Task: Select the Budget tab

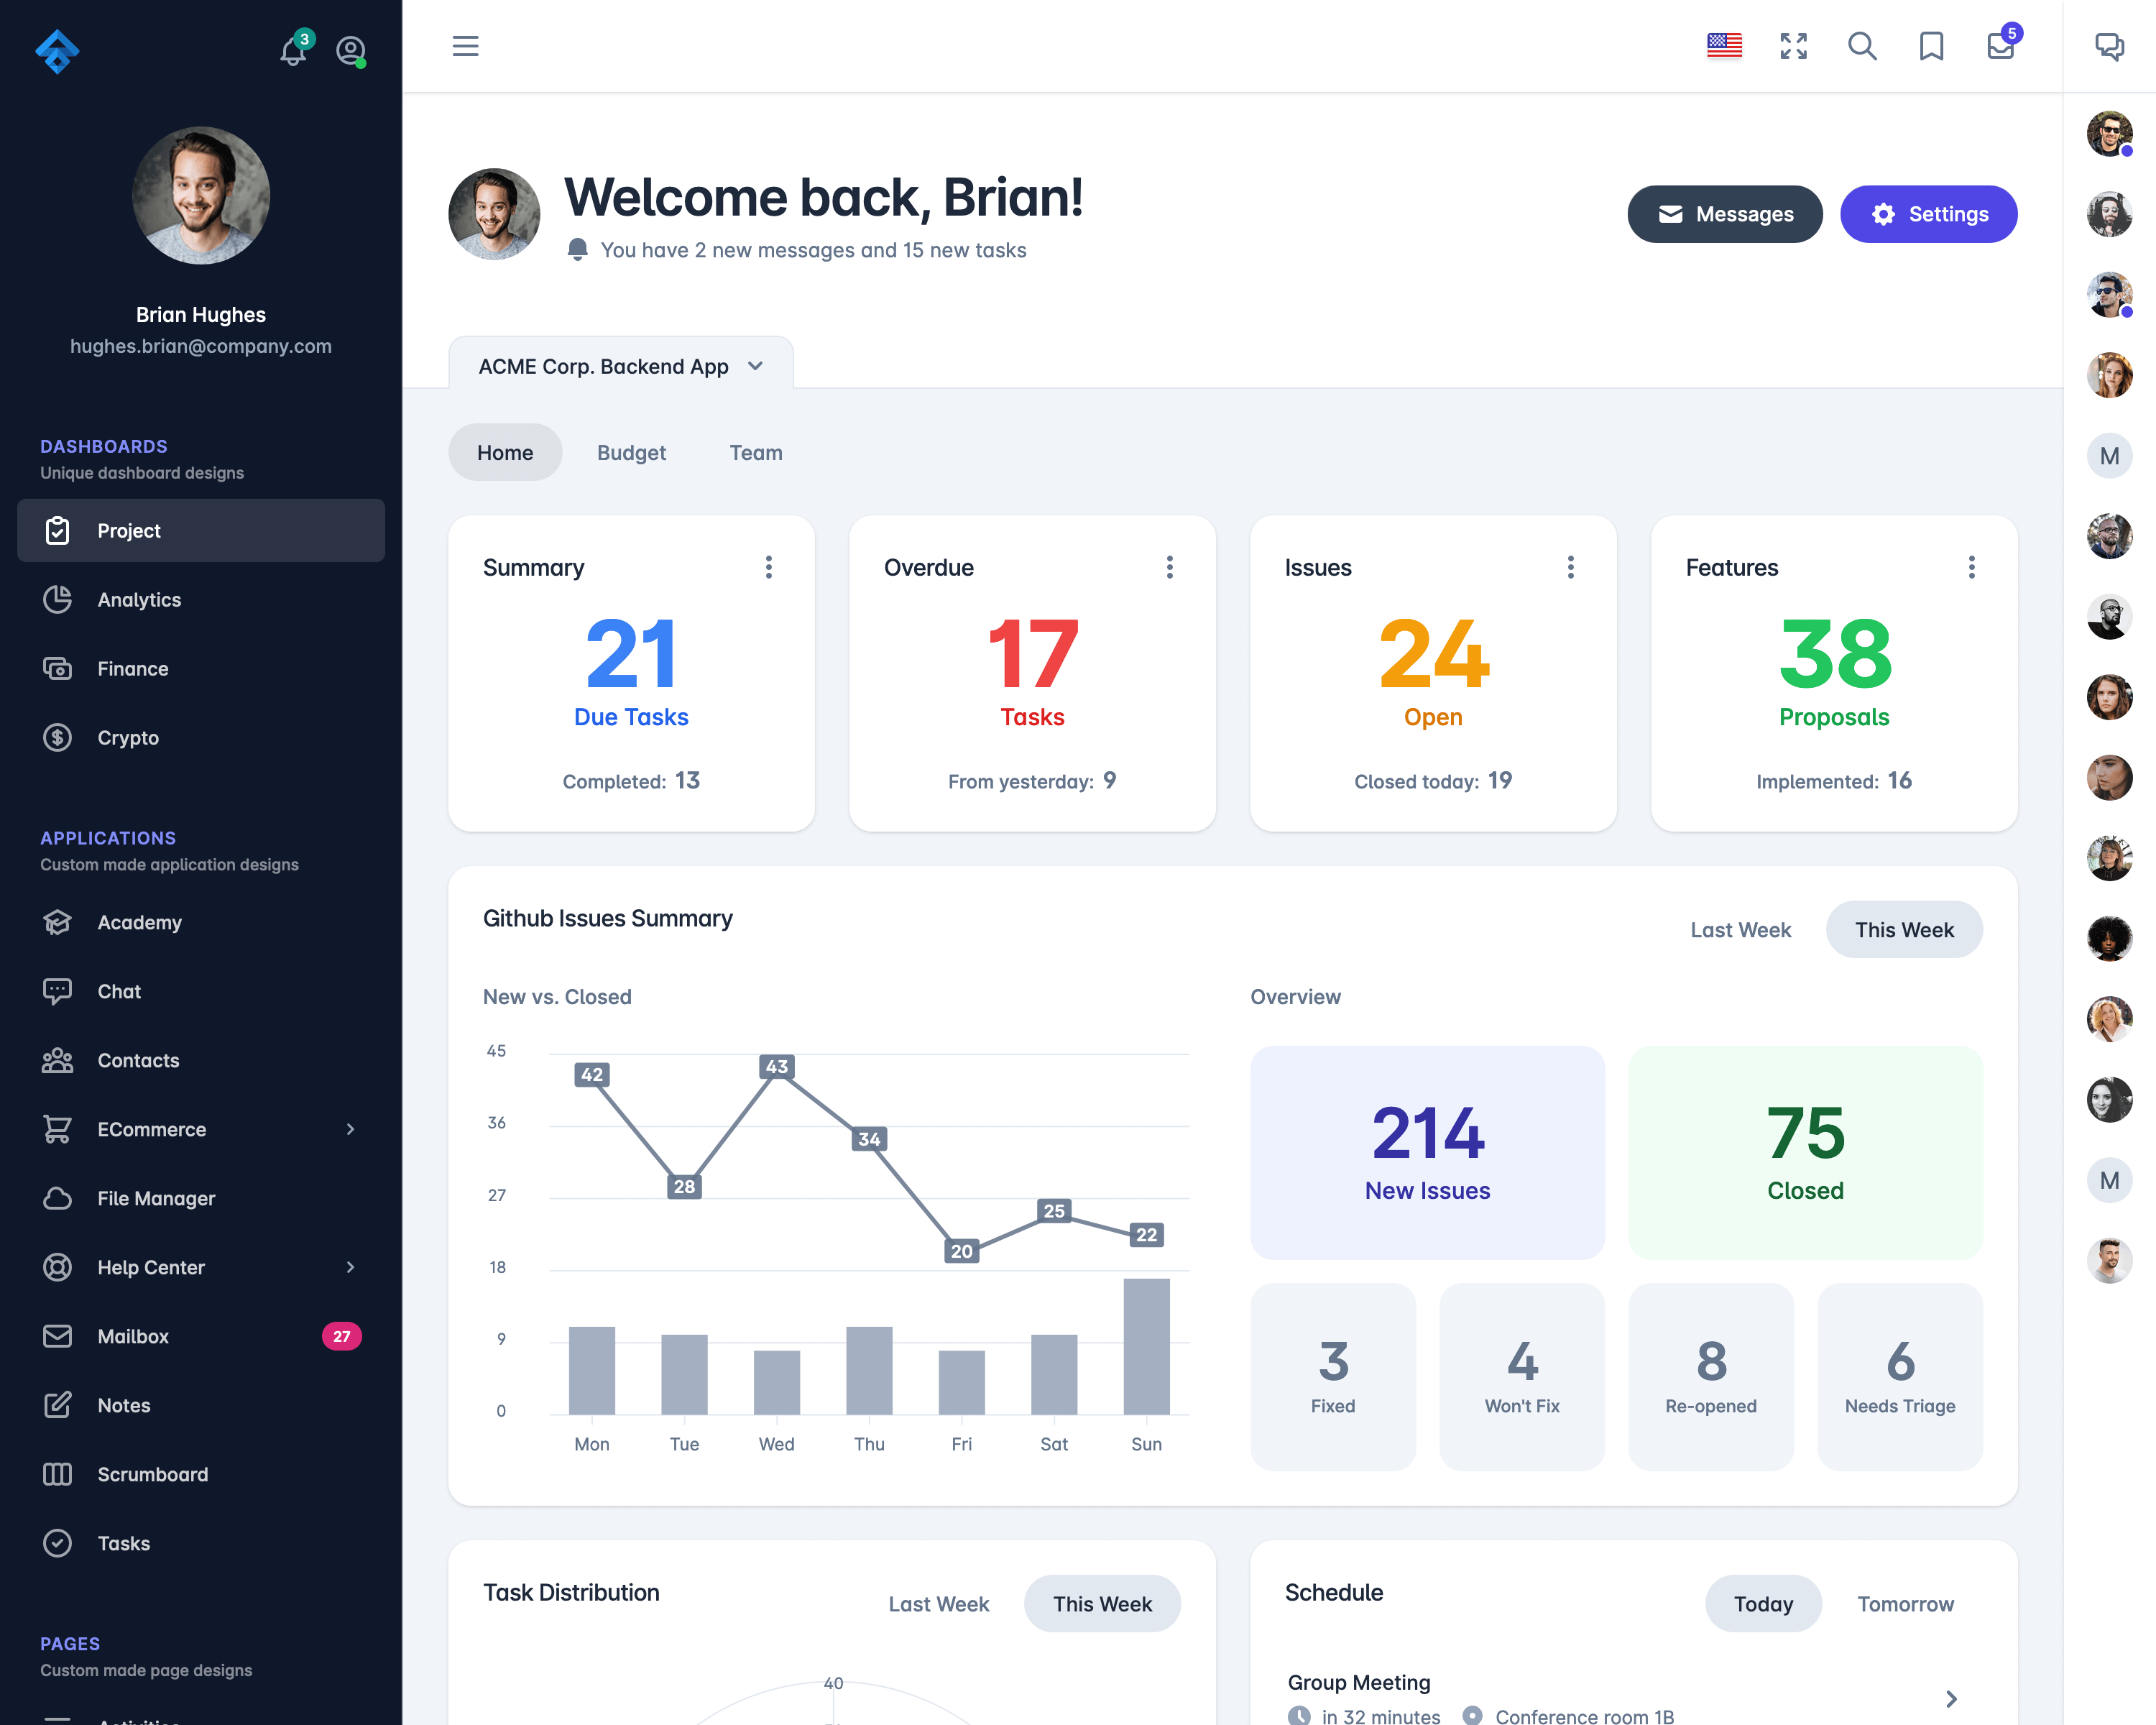Action: 632,452
